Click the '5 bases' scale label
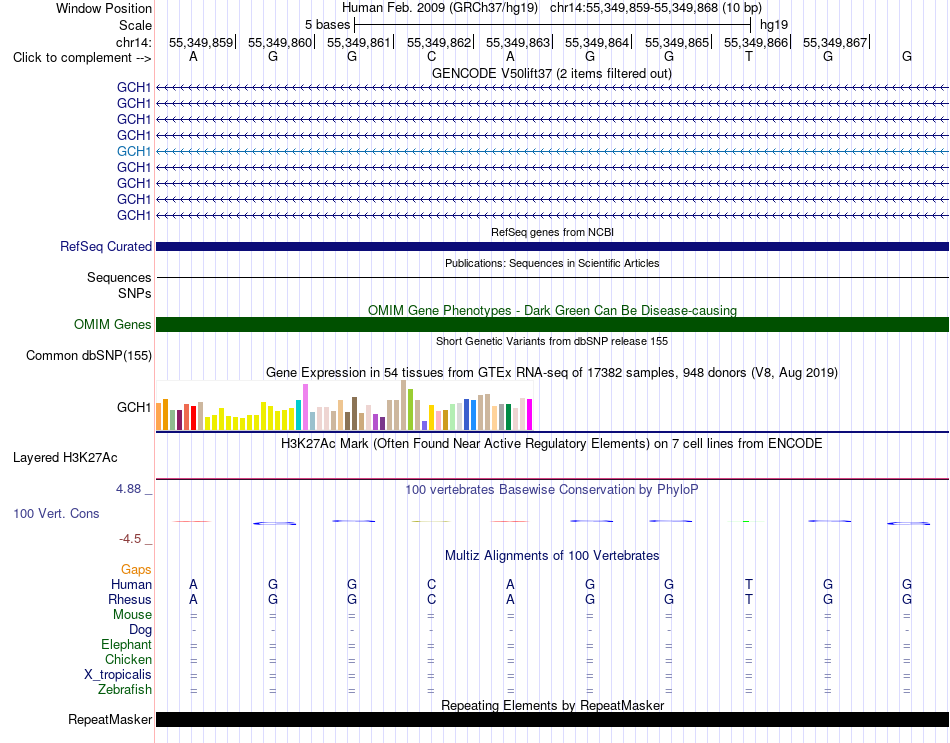Screen dimensions: 950x743 (x=327, y=25)
